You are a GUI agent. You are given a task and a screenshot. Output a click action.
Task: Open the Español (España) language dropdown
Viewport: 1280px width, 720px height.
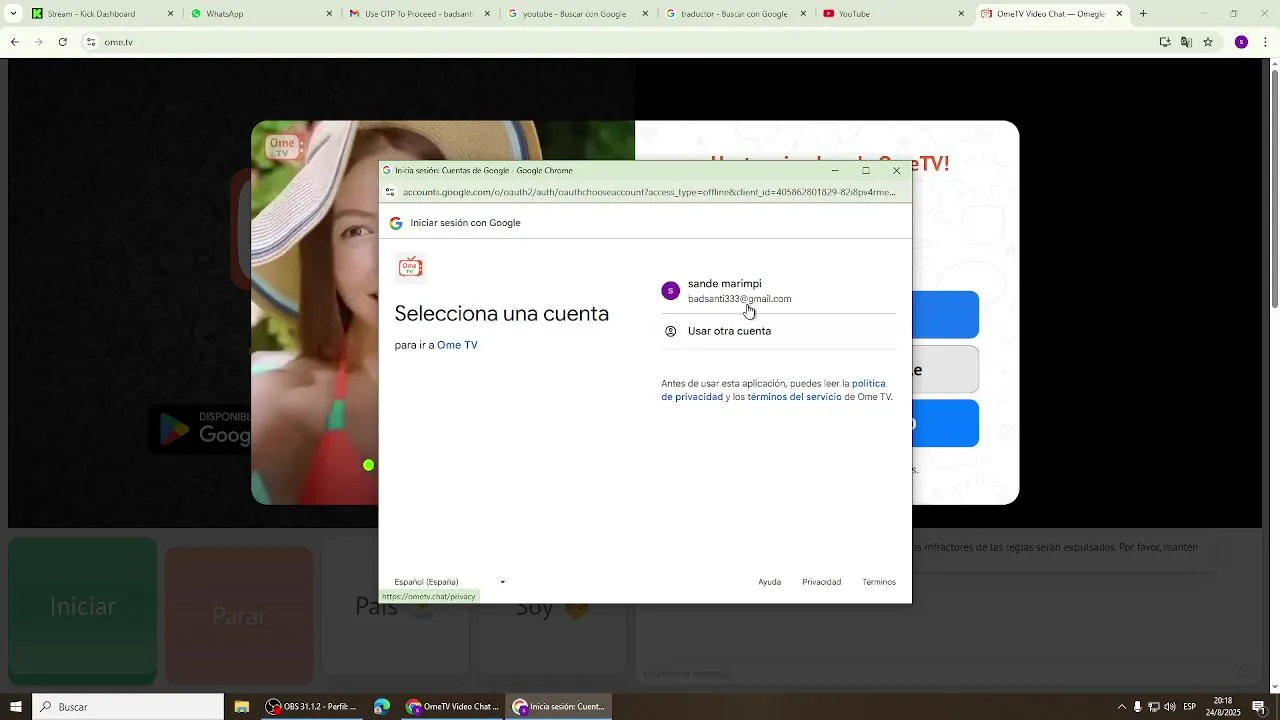(449, 582)
